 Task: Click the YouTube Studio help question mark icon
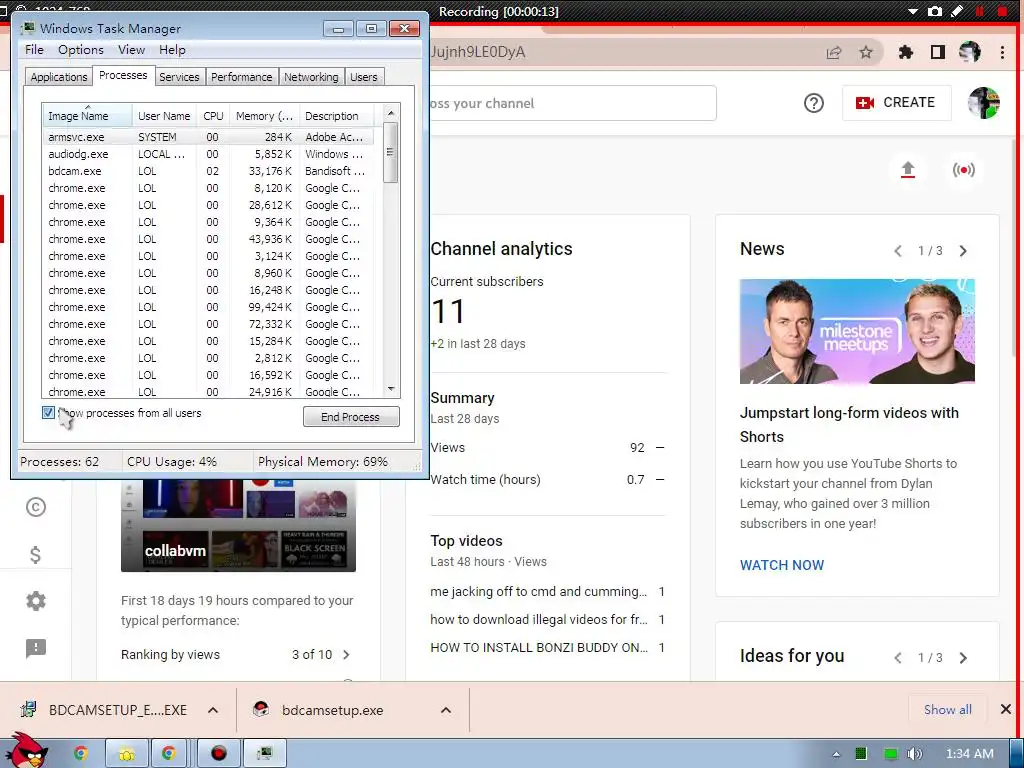point(814,103)
